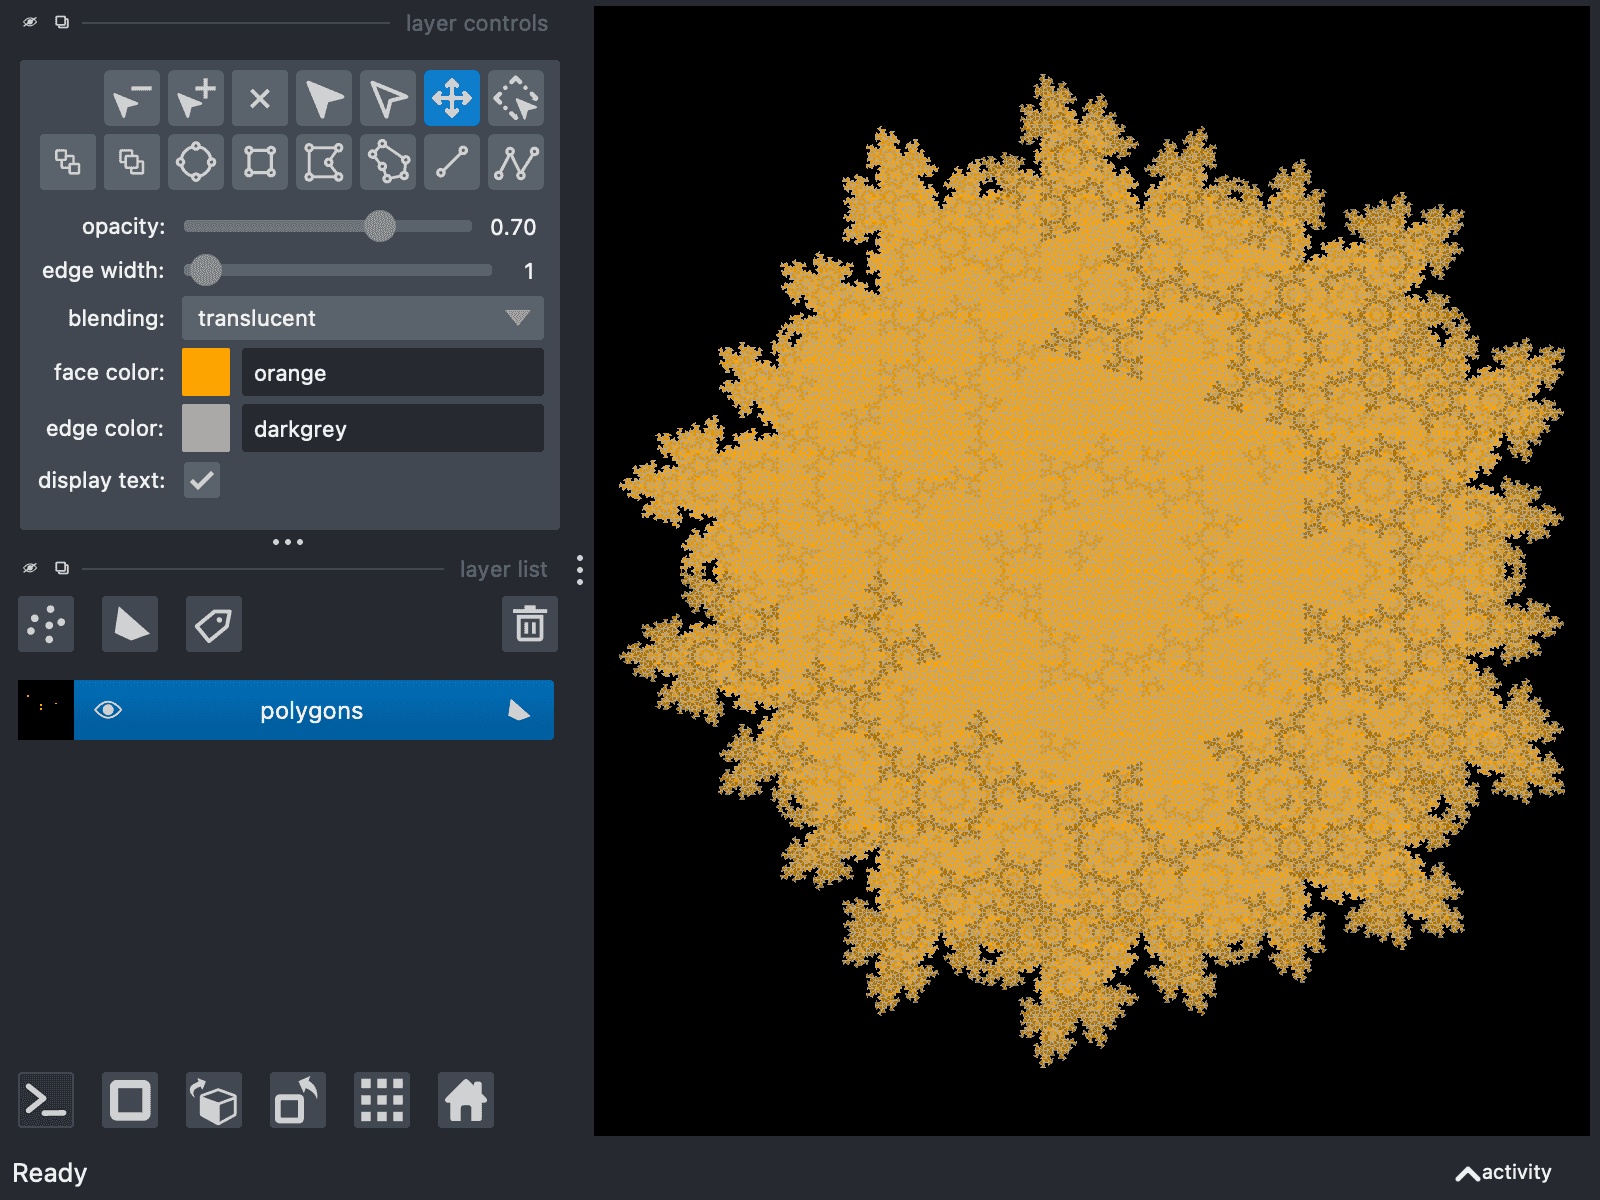Select the add path tool
Viewport: 1600px width, 1200px height.
point(516,162)
